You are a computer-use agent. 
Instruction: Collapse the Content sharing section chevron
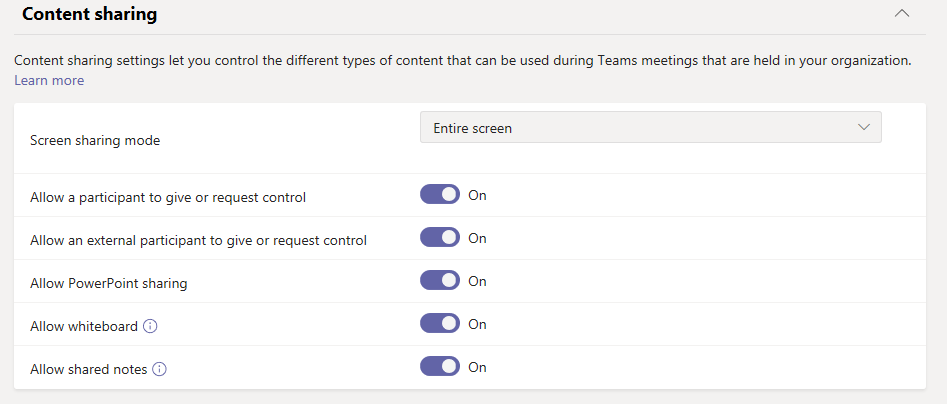tap(902, 14)
